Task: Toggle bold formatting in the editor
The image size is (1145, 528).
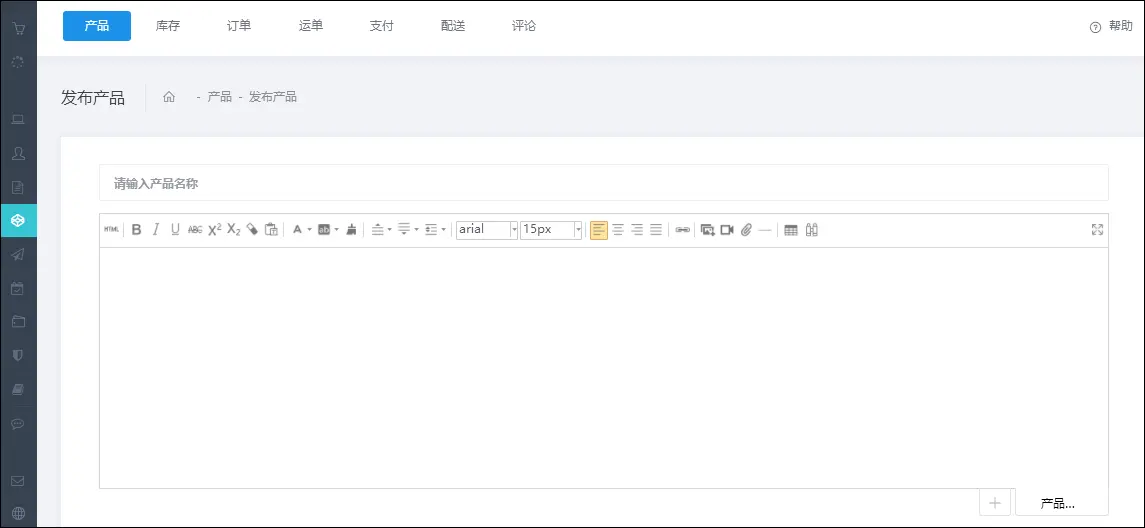Action: pyautogui.click(x=137, y=230)
